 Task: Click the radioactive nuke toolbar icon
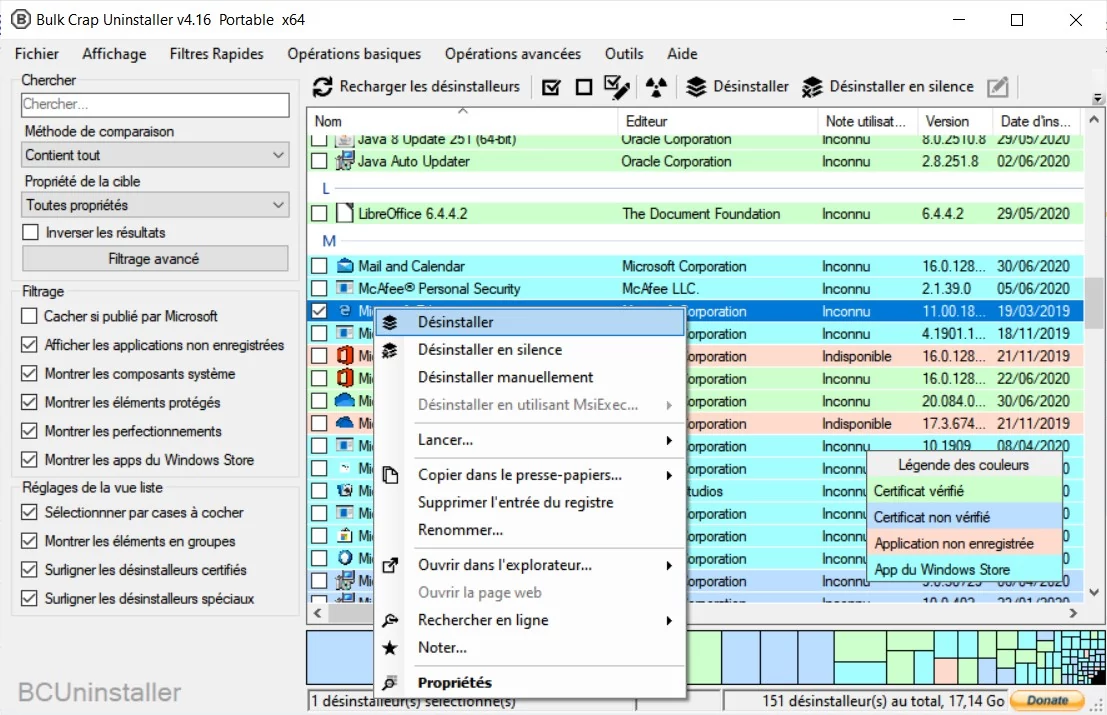pos(656,87)
